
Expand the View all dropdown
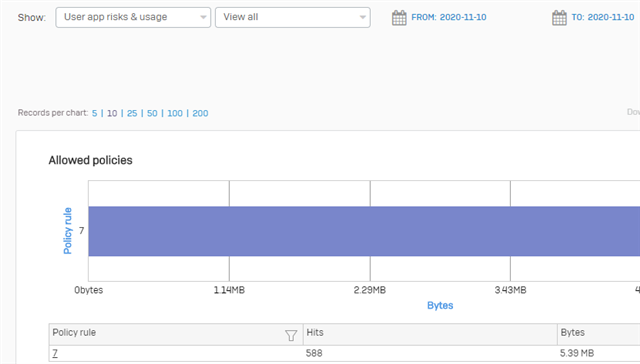click(x=293, y=17)
